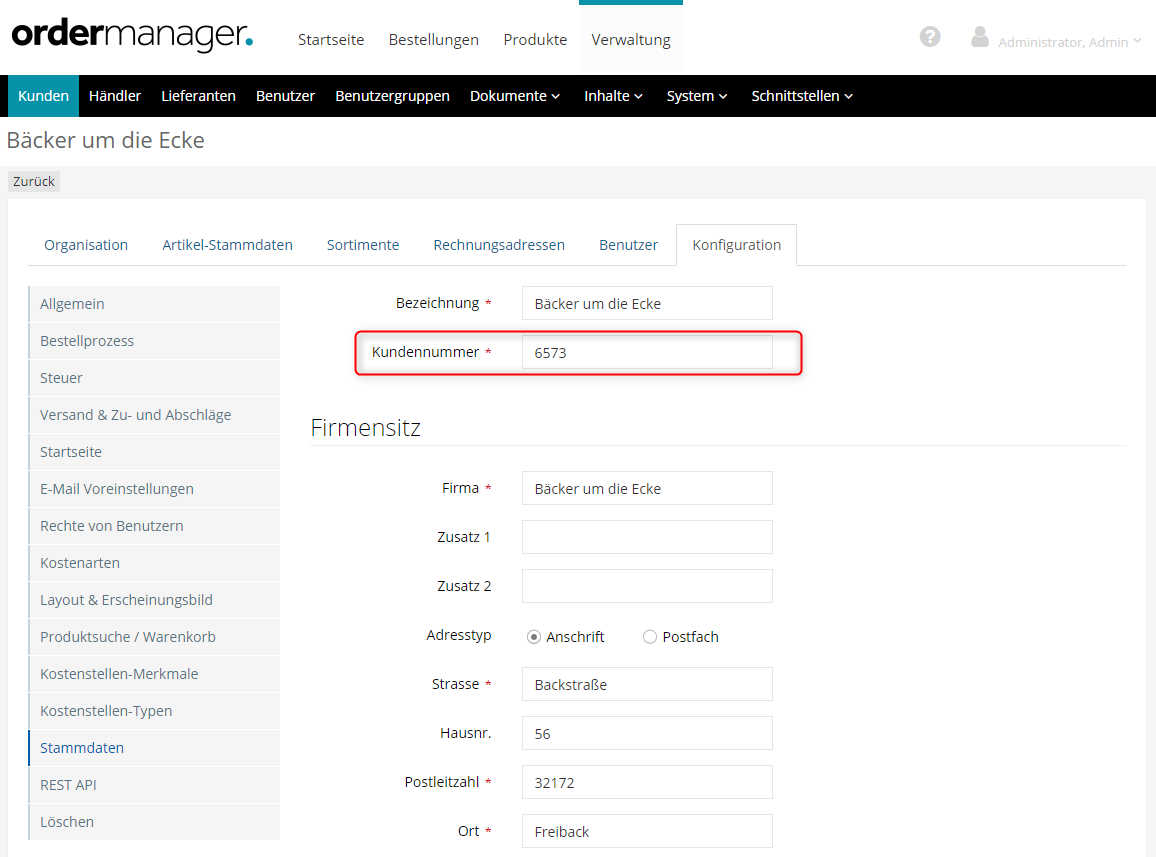Switch to the Rechnungsadressen tab
Viewport: 1156px width, 857px height.
point(499,245)
